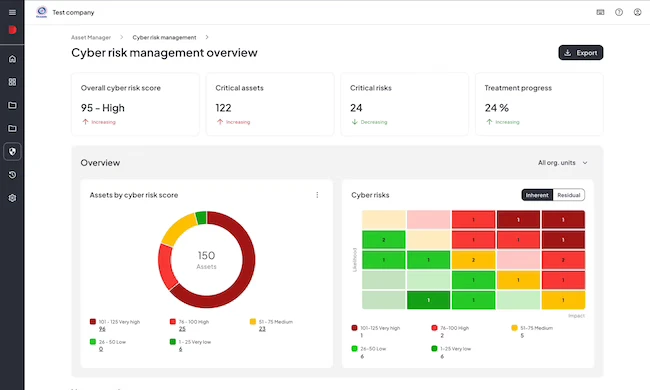
Task: Click Low asset count 0 link
Action: click(101, 349)
